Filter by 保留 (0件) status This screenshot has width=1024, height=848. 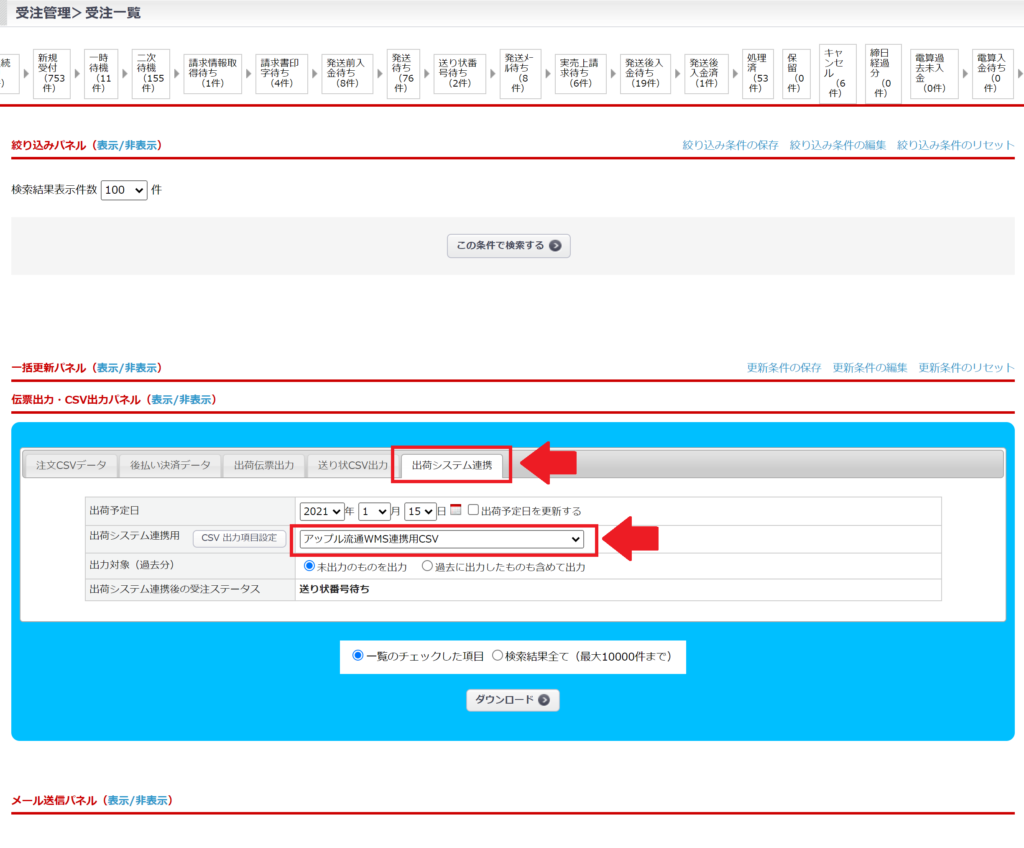click(x=796, y=73)
